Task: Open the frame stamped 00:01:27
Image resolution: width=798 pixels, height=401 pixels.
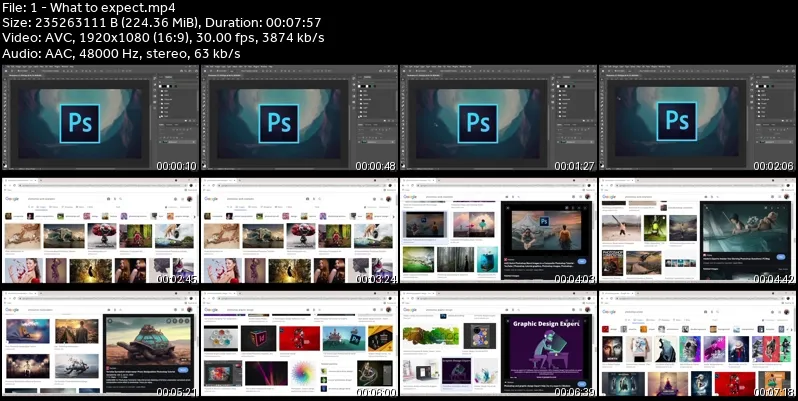Action: click(498, 118)
